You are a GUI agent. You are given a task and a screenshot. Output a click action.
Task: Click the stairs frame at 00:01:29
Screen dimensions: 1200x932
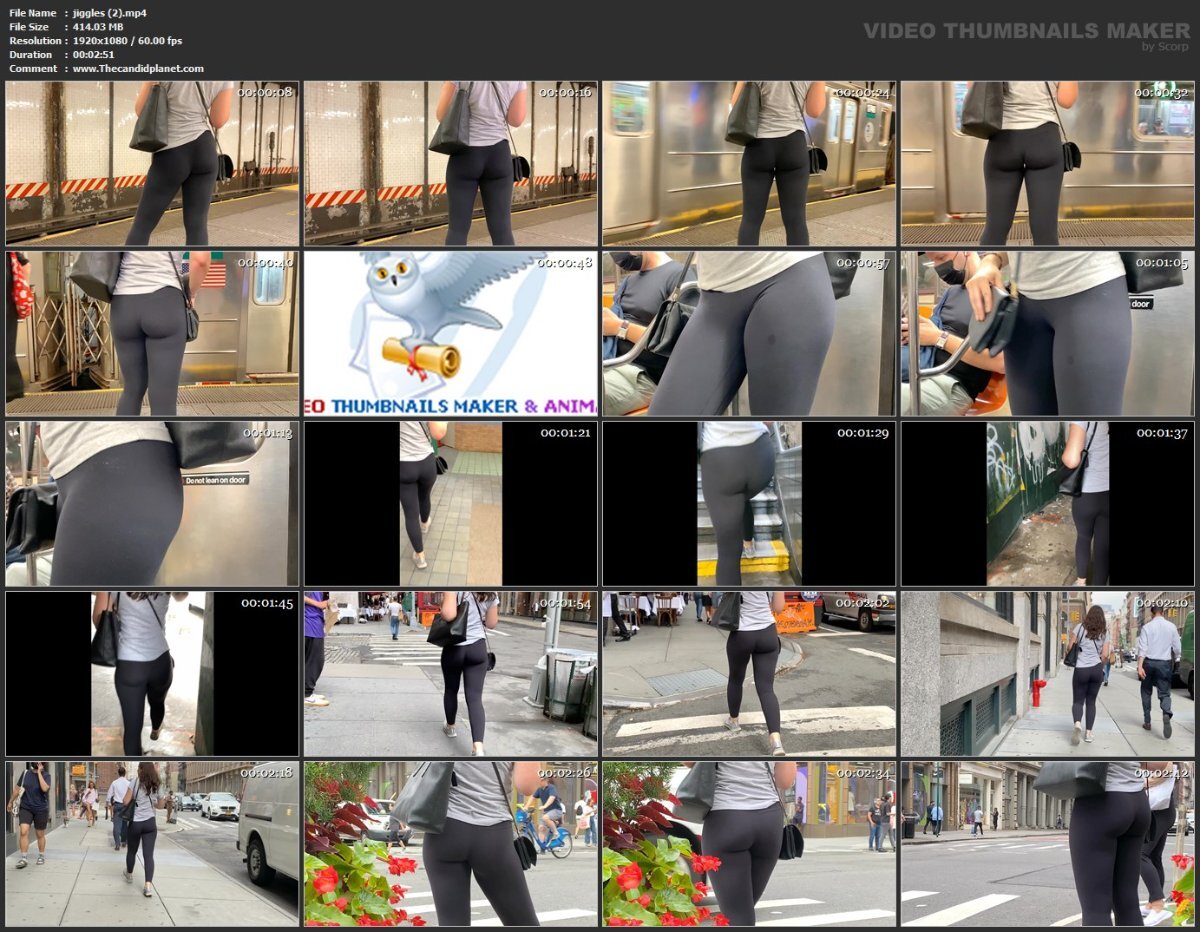pos(749,504)
